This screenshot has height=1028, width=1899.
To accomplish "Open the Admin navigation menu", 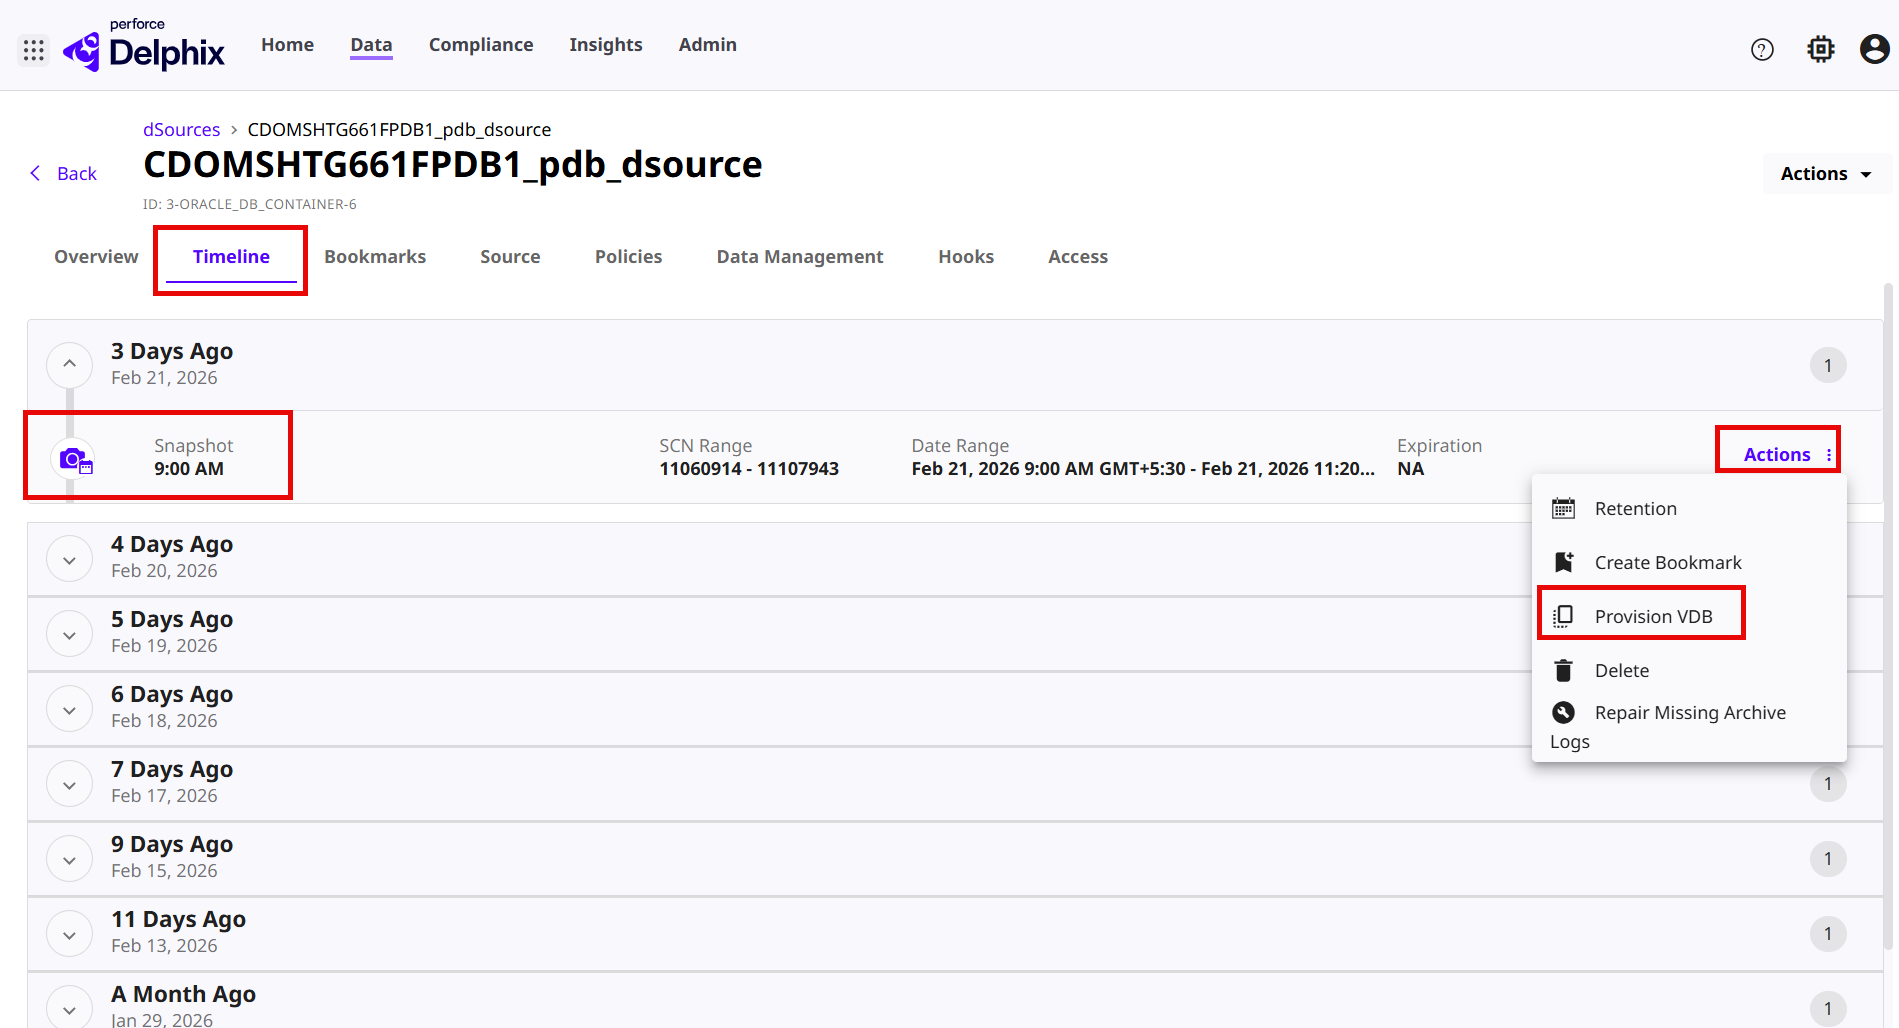I will tap(707, 45).
